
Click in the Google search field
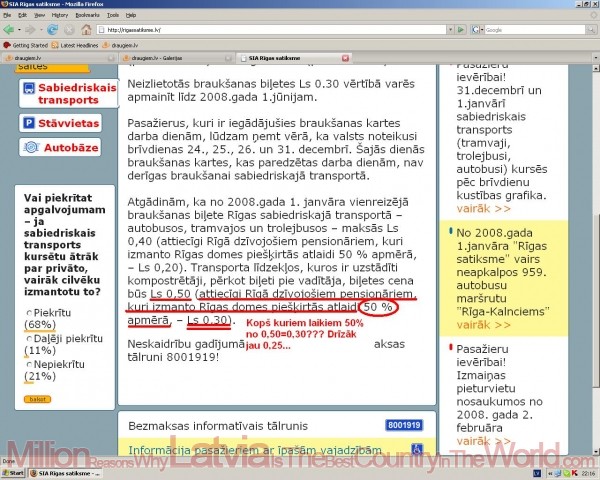pos(530,29)
